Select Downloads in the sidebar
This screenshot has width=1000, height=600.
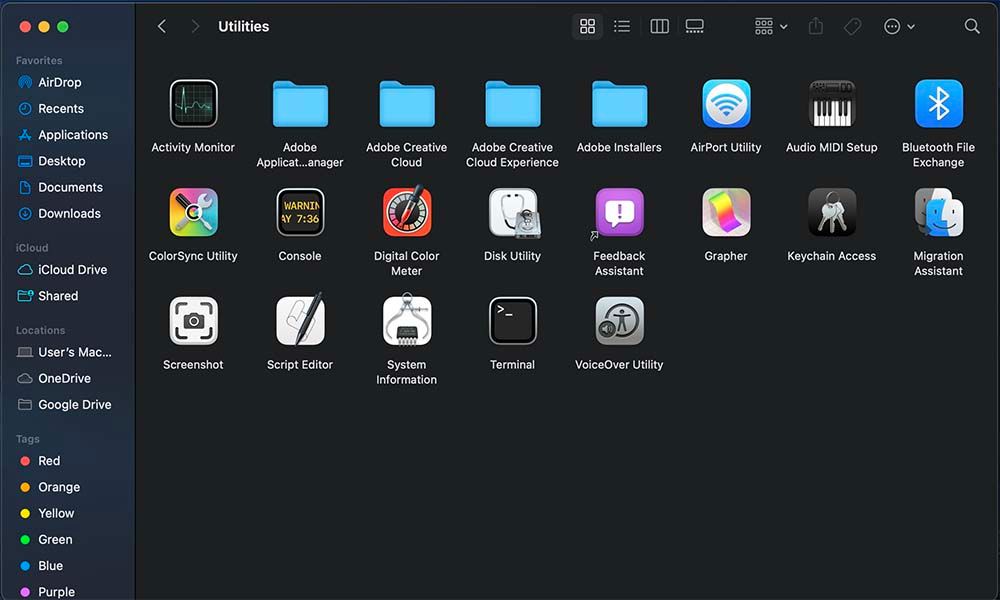pos(69,213)
